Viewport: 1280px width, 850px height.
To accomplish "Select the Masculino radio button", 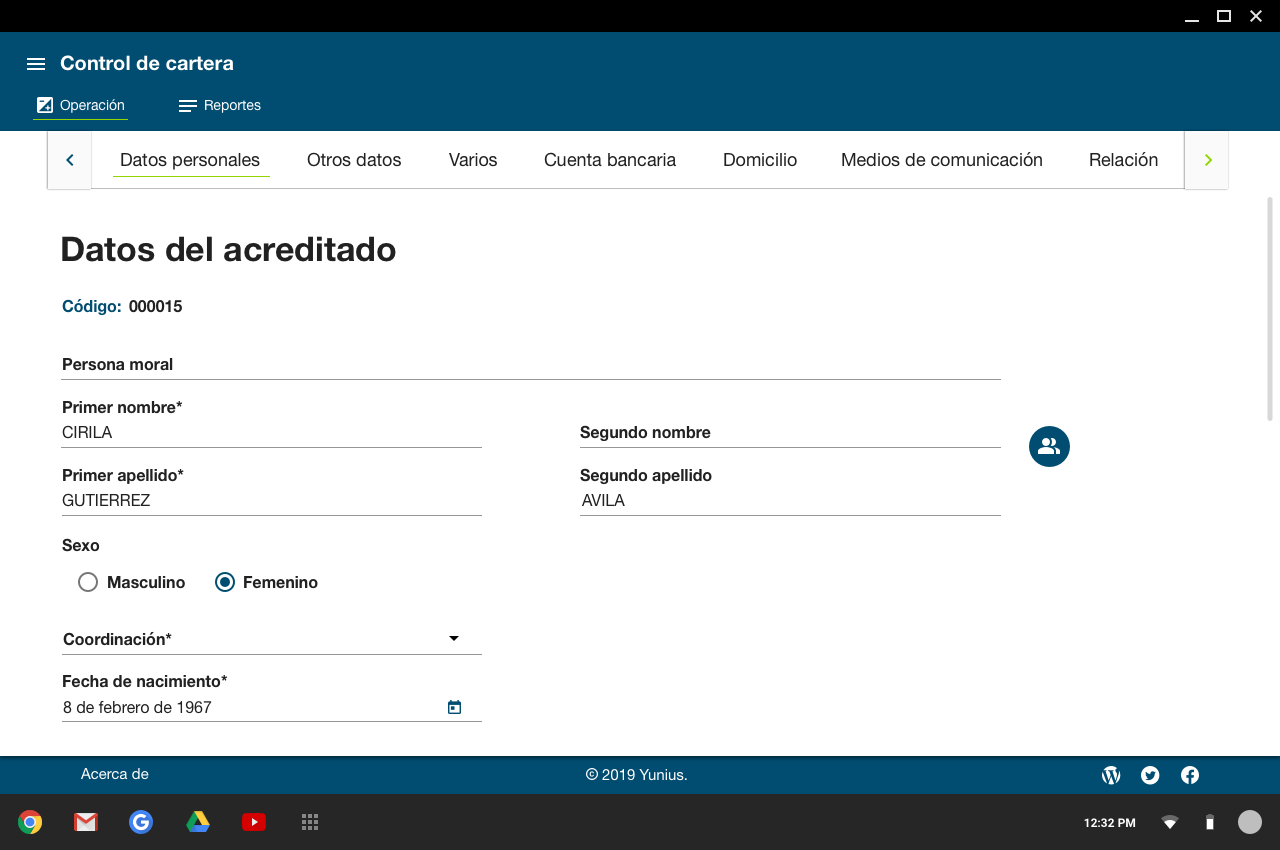I will 88,582.
